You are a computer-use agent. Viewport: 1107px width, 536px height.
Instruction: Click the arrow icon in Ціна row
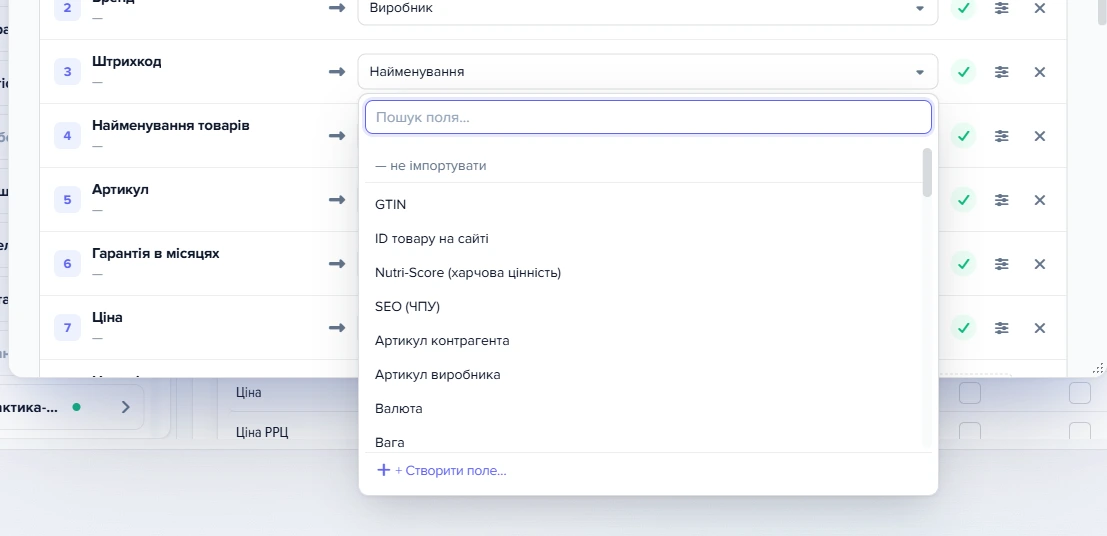[337, 328]
